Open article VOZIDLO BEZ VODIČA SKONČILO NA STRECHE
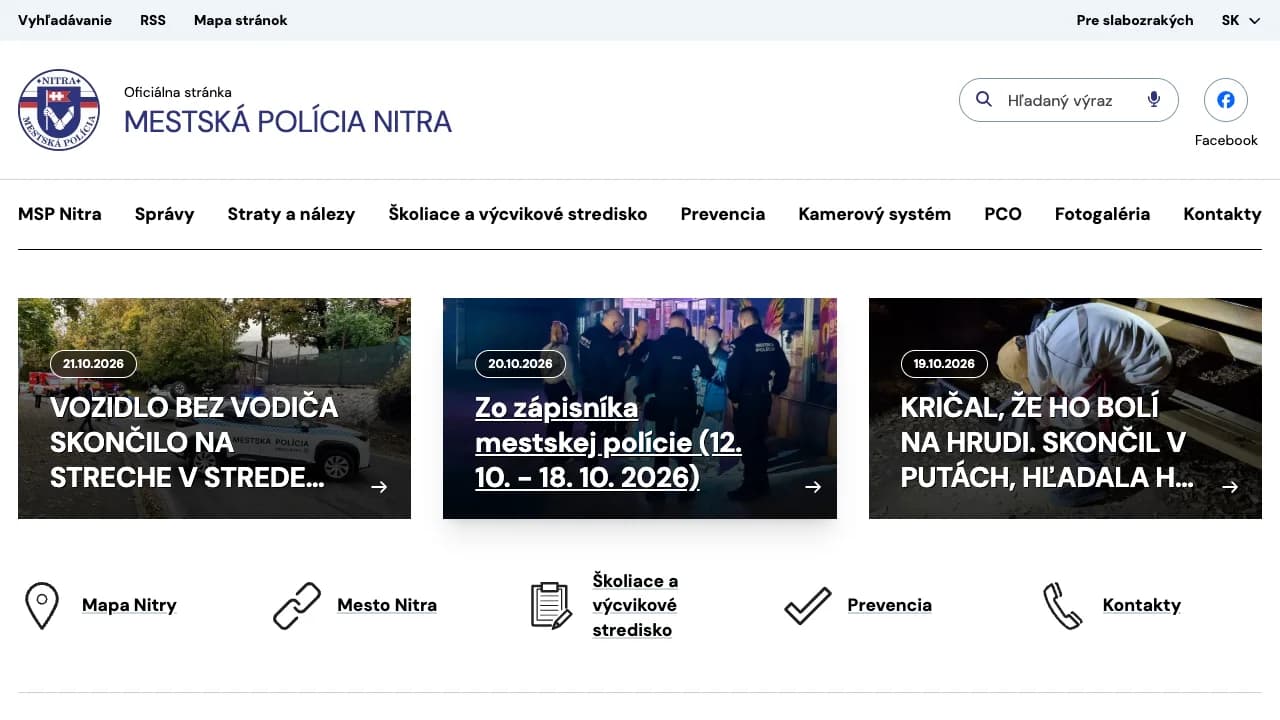The image size is (1280, 720). coord(194,442)
